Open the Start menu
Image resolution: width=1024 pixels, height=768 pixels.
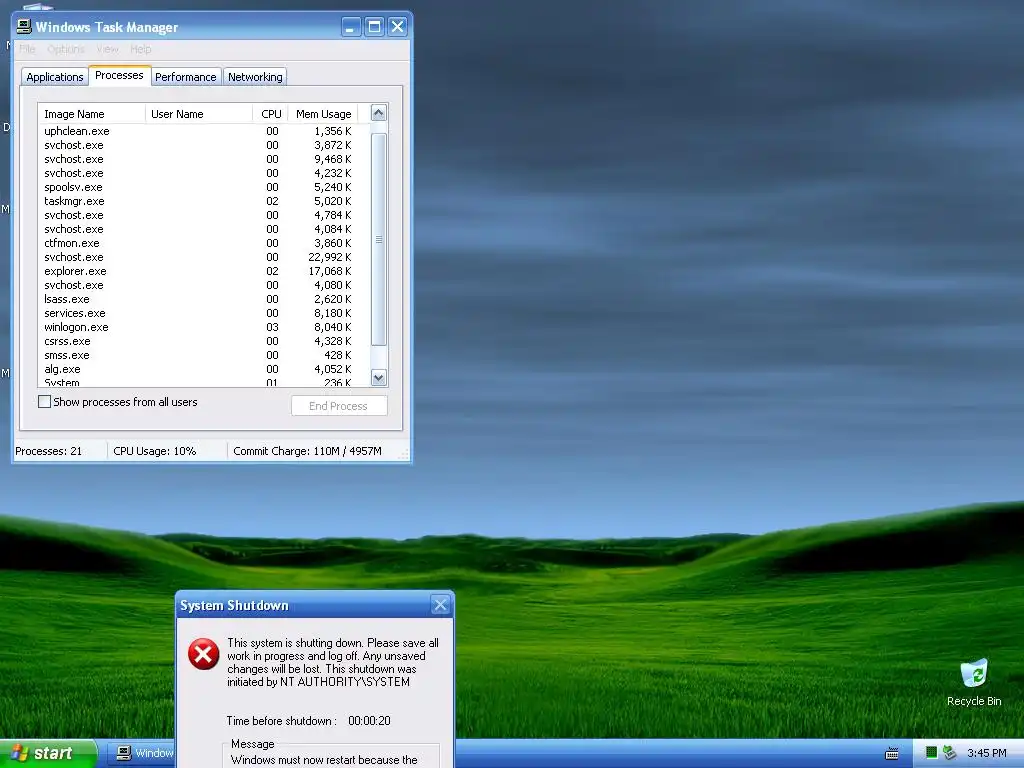click(48, 754)
